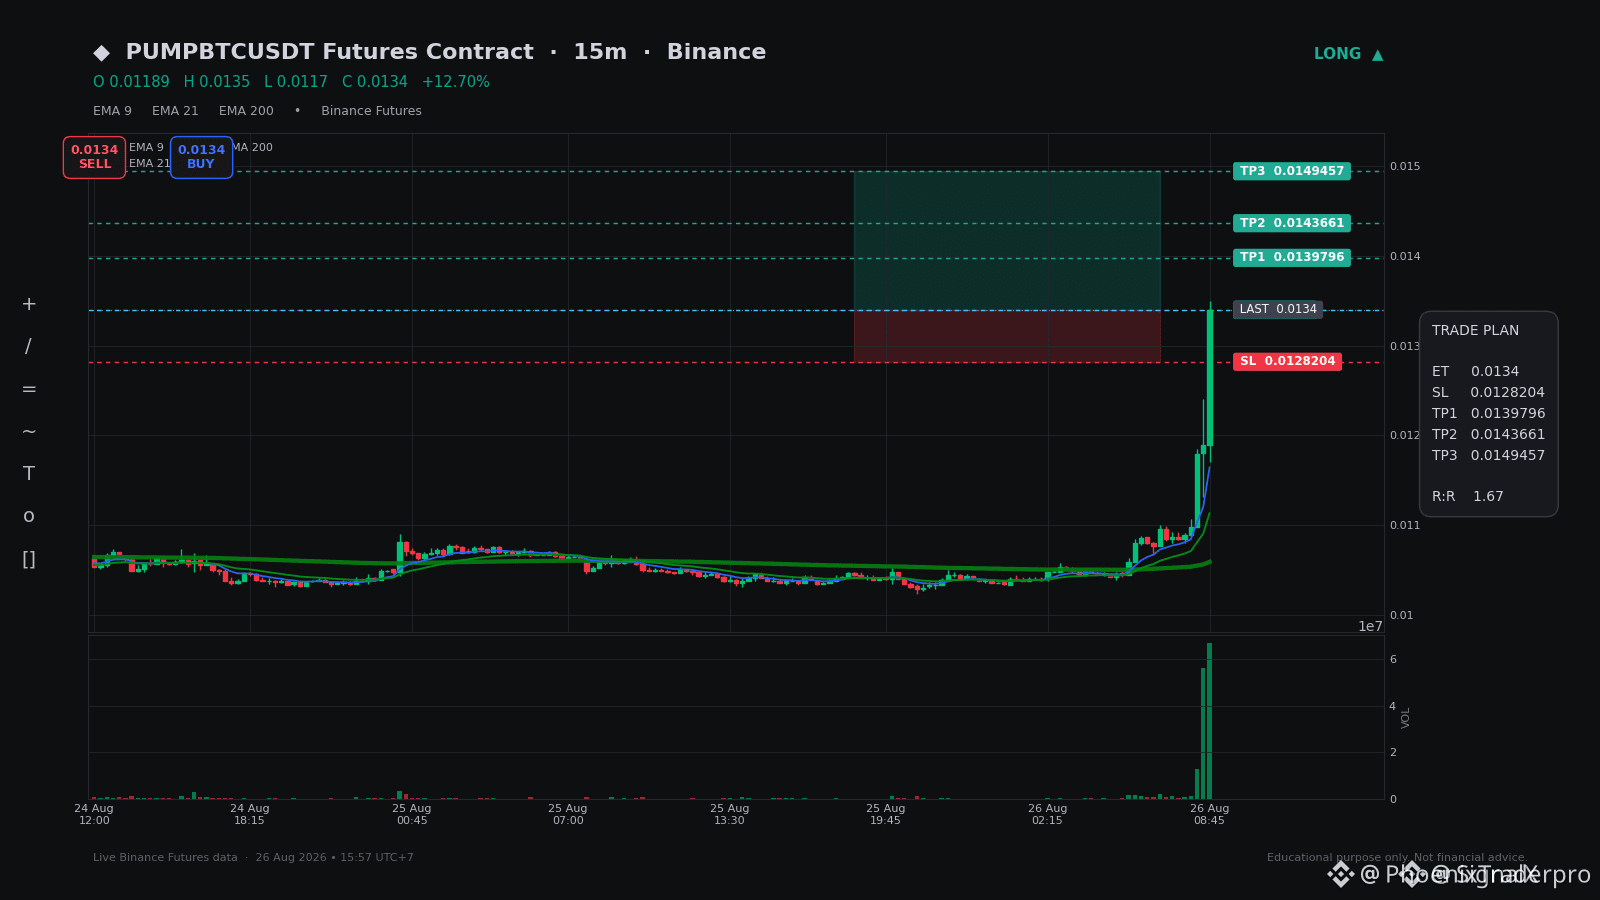Click the EMA 200 indicator label
Viewport: 1600px width, 900px height.
click(x=246, y=111)
